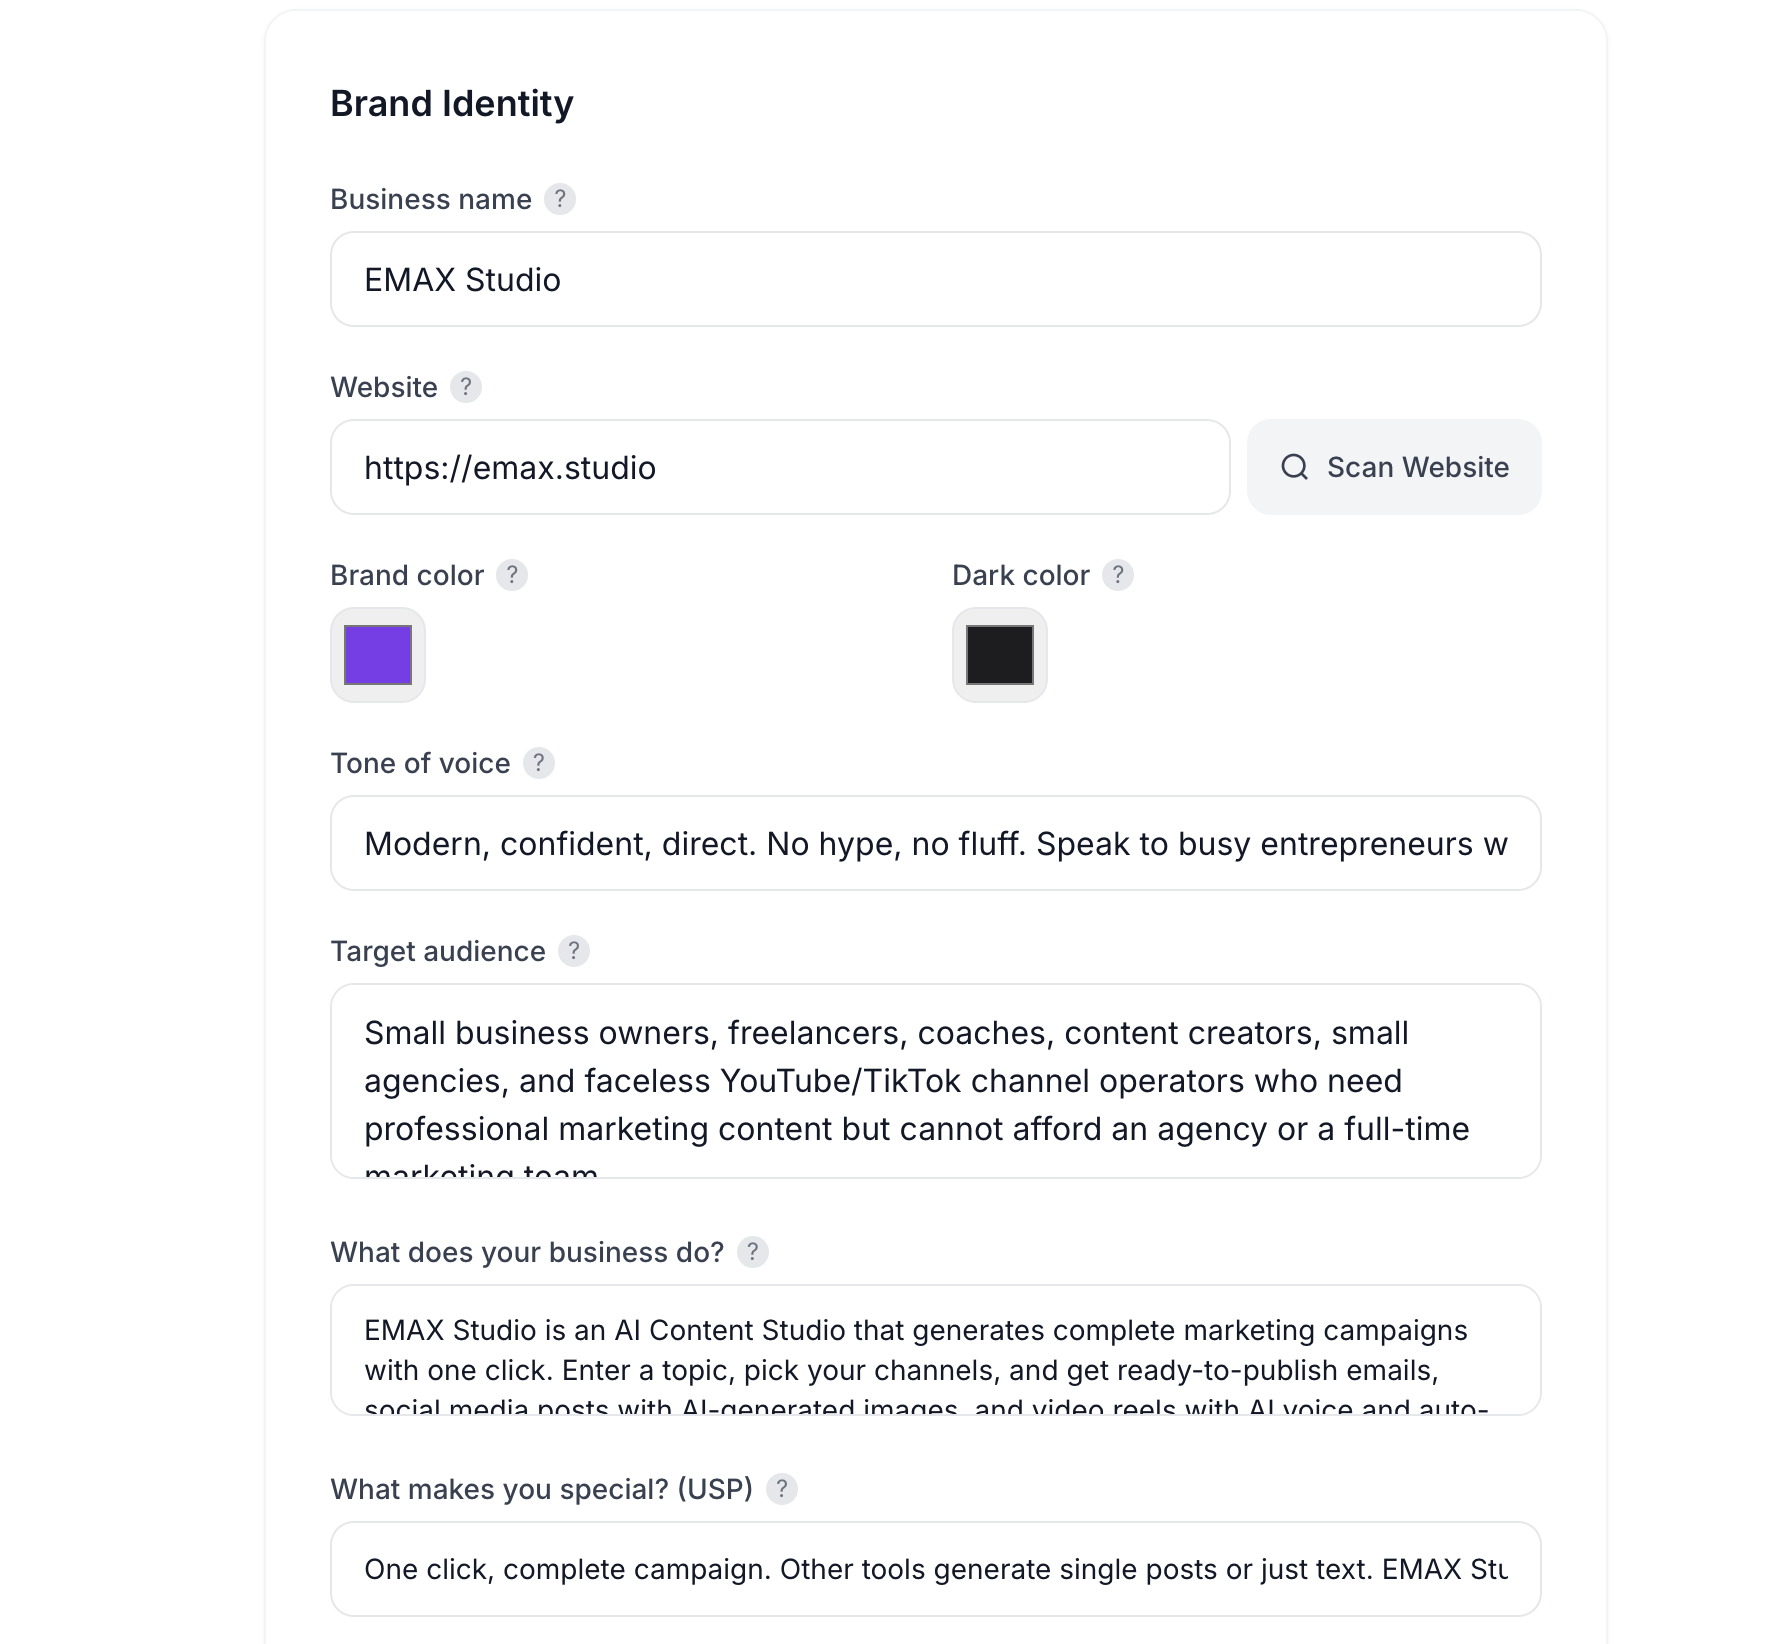Select the EMAX Studio text value
The height and width of the screenshot is (1644, 1770).
click(x=463, y=279)
